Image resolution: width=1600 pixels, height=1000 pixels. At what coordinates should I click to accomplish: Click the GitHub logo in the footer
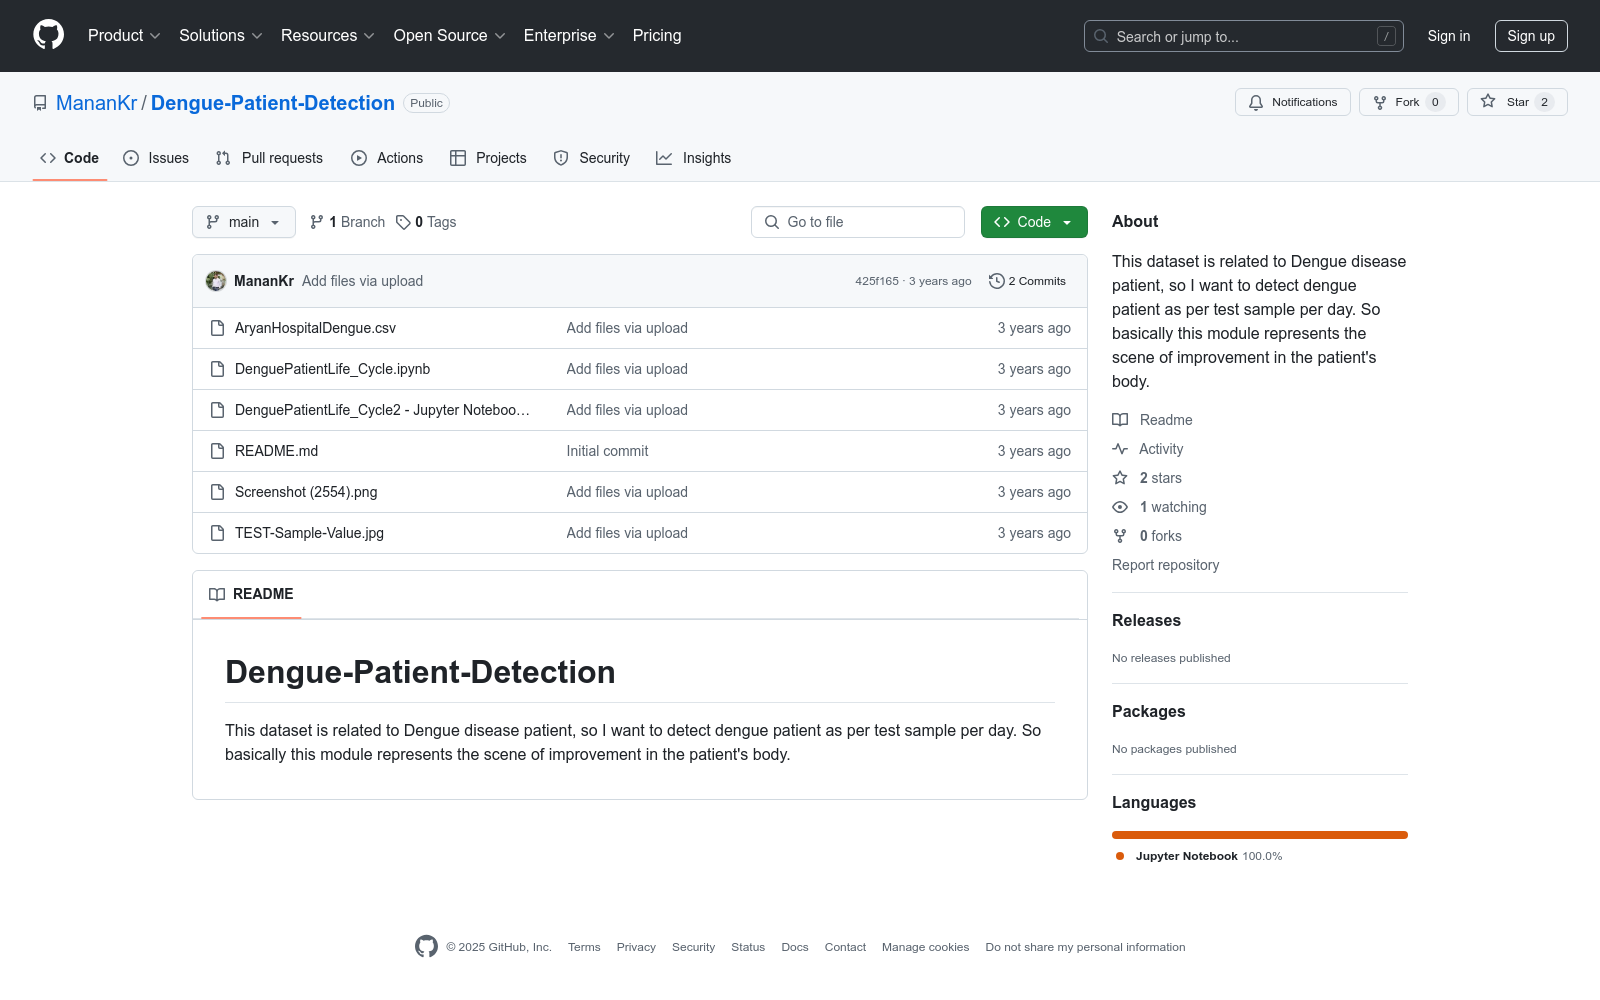(x=426, y=947)
